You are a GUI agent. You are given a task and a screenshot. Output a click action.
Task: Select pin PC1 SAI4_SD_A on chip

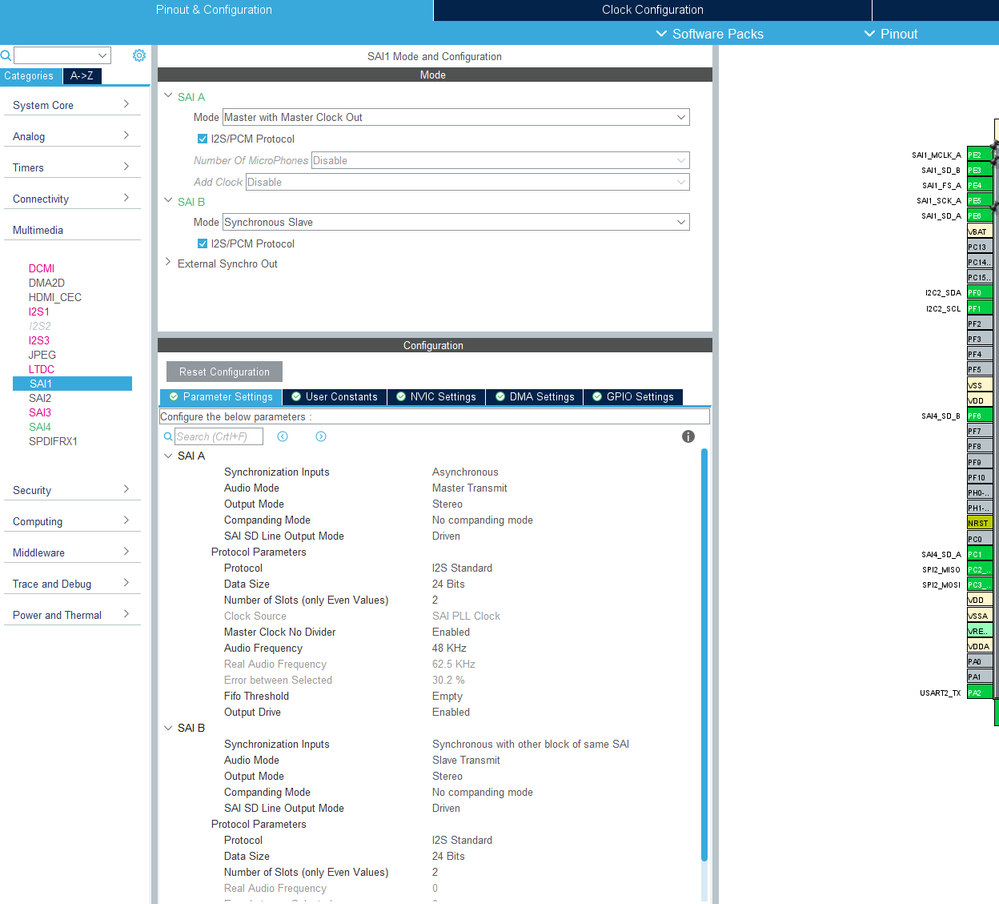[979, 554]
